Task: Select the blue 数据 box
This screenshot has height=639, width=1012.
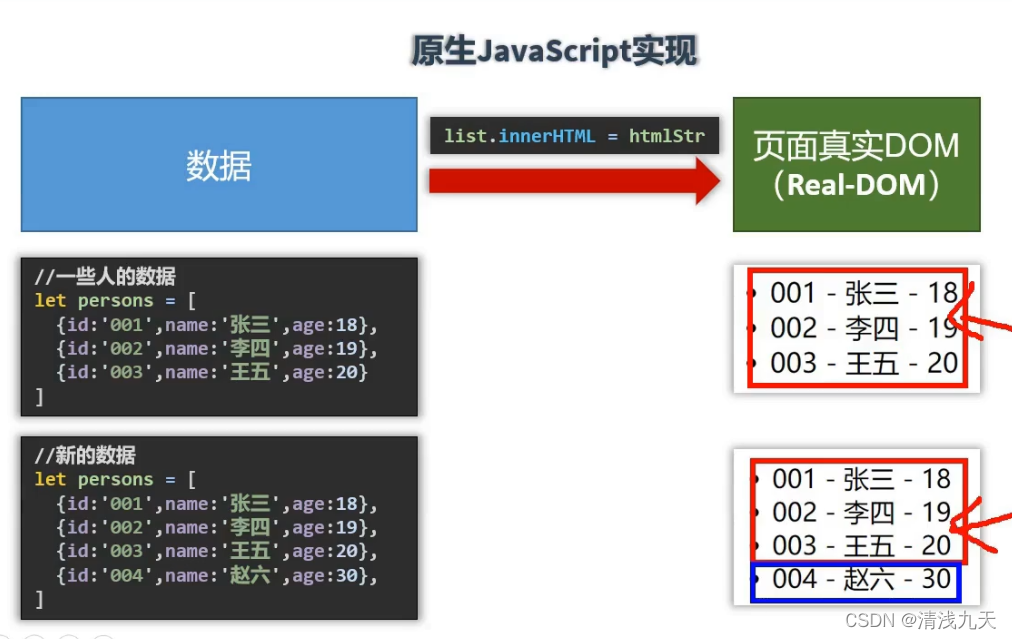Action: 219,165
